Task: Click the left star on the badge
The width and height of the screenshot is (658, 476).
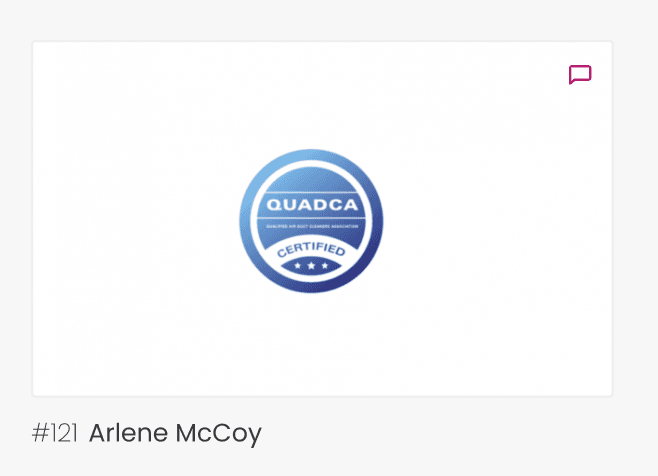Action: pyautogui.click(x=298, y=265)
